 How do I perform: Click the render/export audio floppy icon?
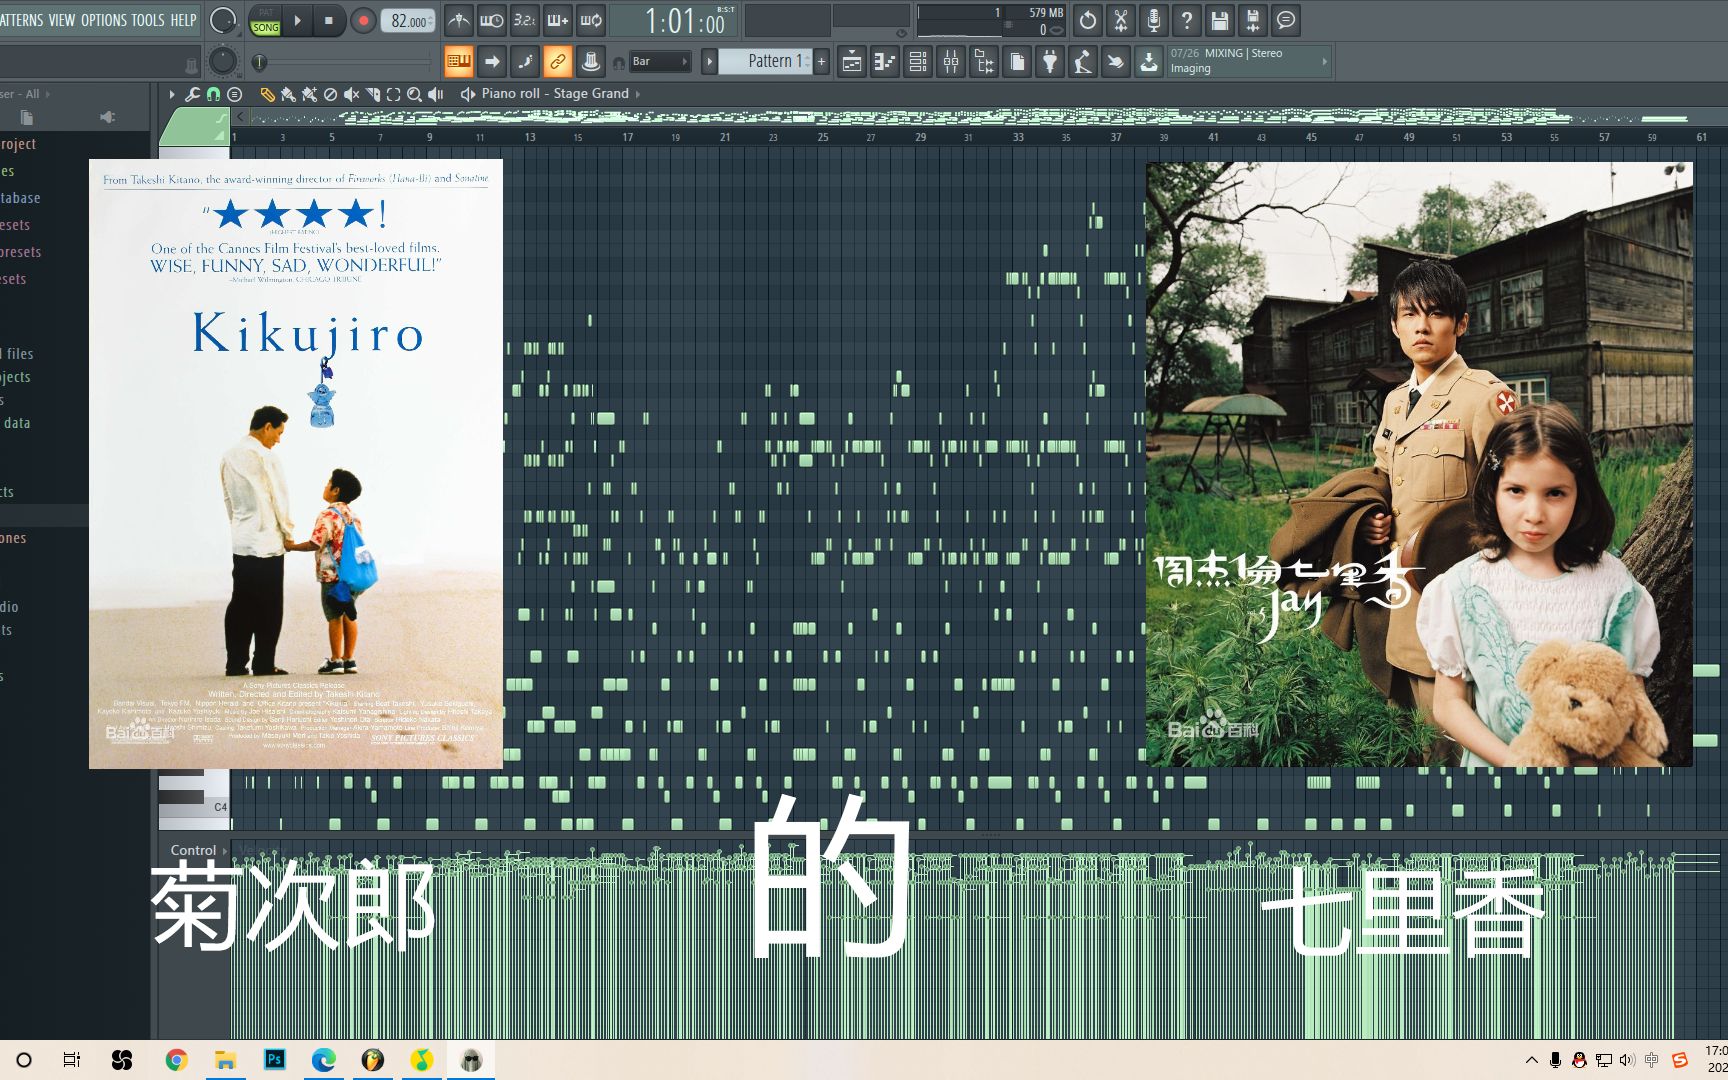[1253, 20]
